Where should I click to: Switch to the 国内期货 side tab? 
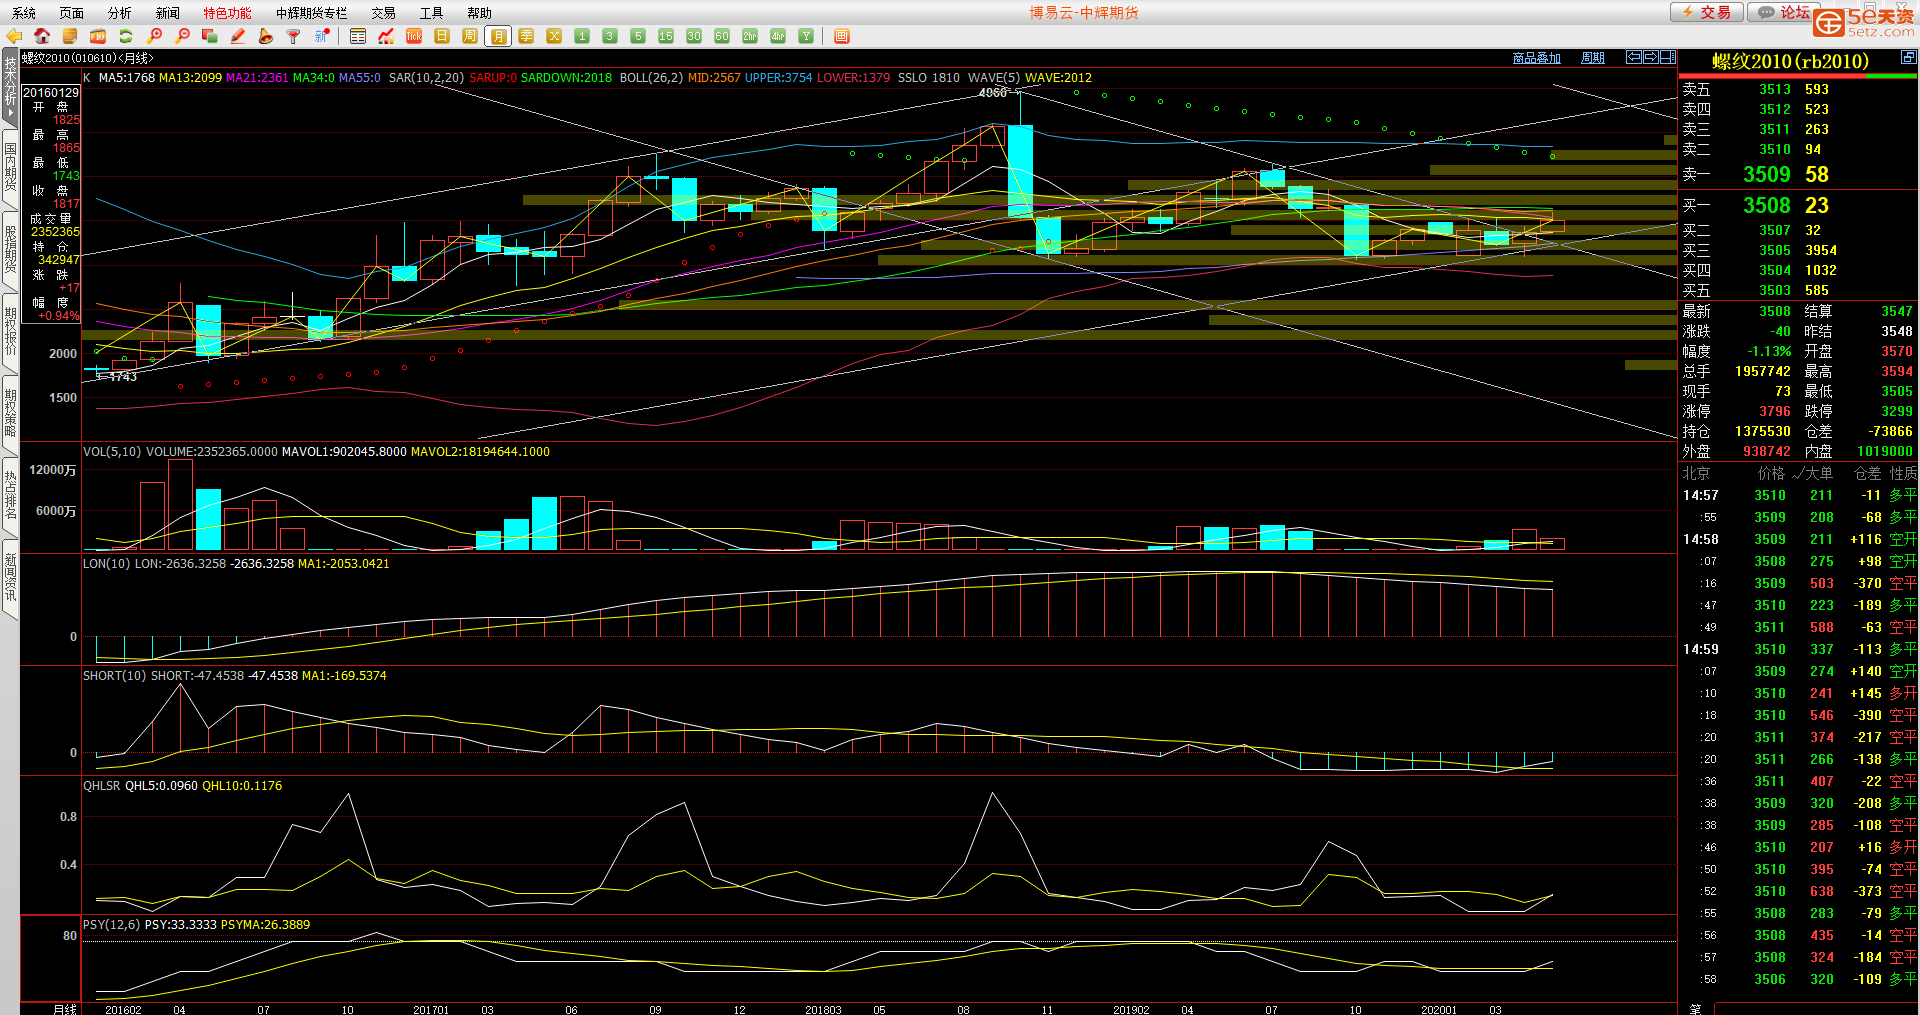[x=10, y=165]
